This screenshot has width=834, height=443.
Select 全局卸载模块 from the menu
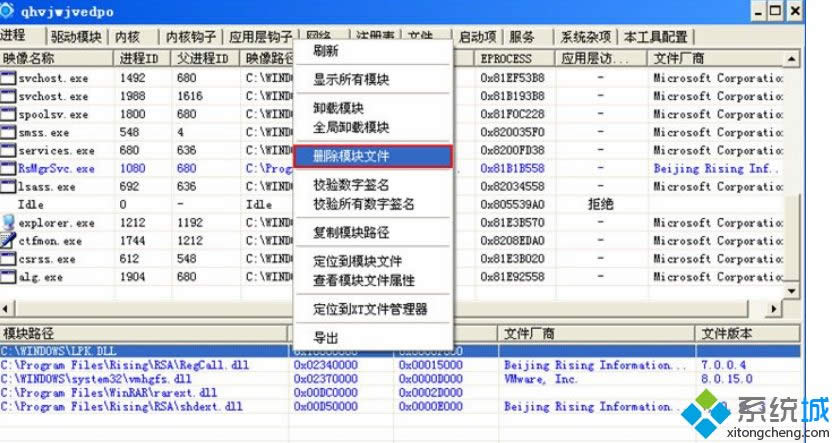[351, 128]
